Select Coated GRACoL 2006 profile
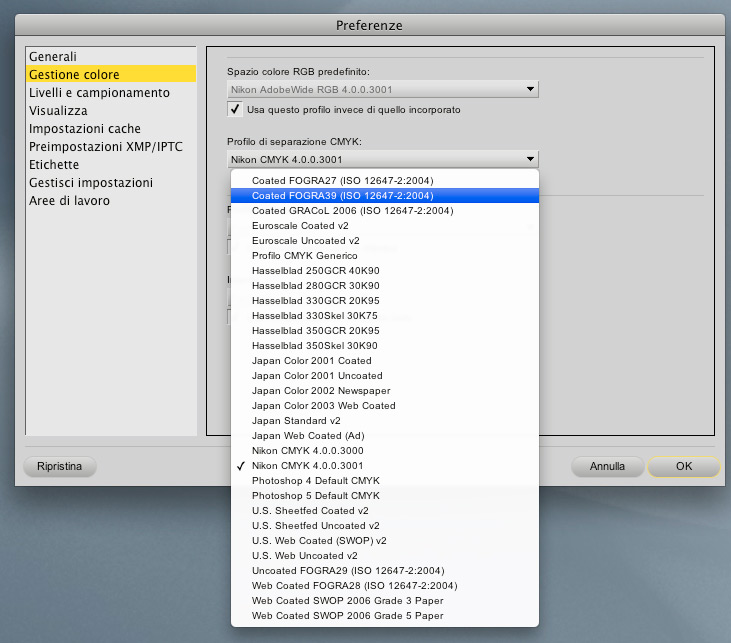Viewport: 731px width, 643px height. point(385,210)
